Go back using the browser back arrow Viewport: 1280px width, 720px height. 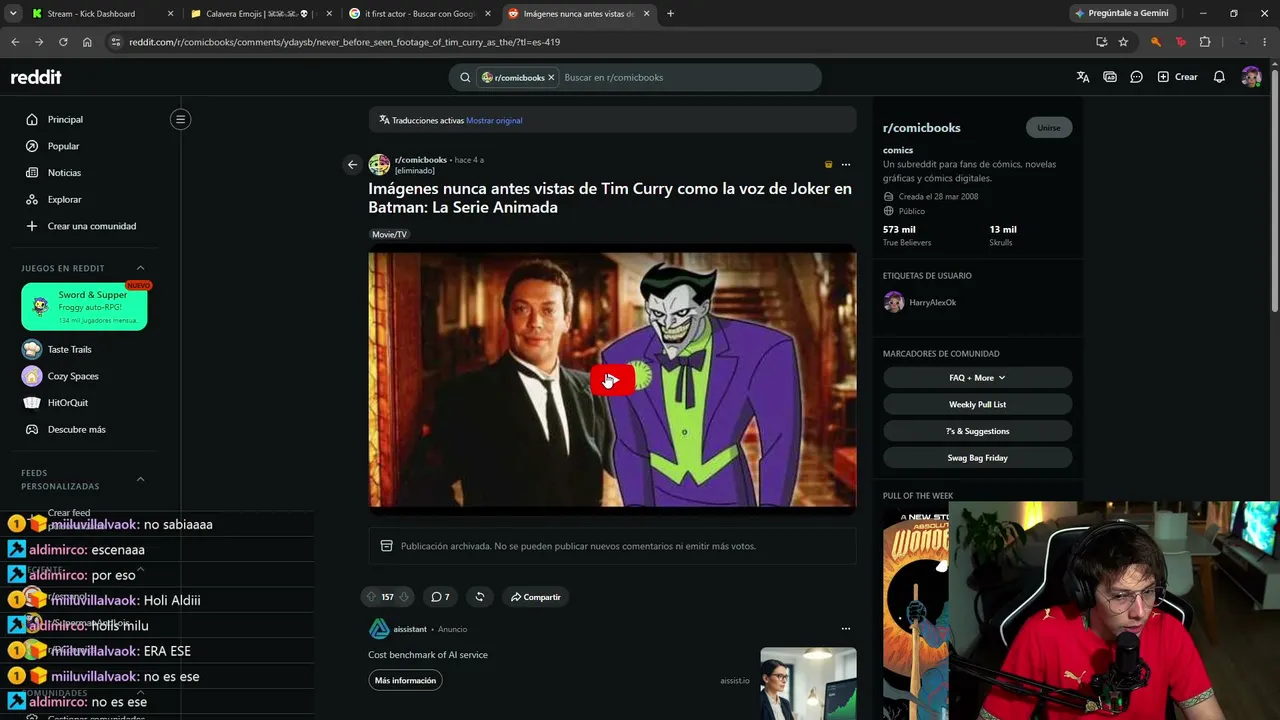click(15, 42)
